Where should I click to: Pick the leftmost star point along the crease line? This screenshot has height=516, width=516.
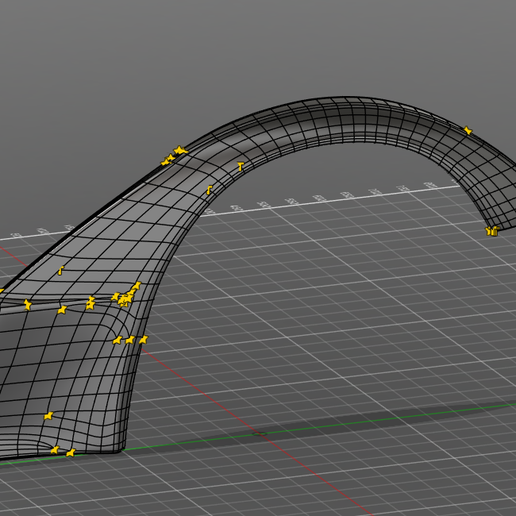tap(27, 305)
